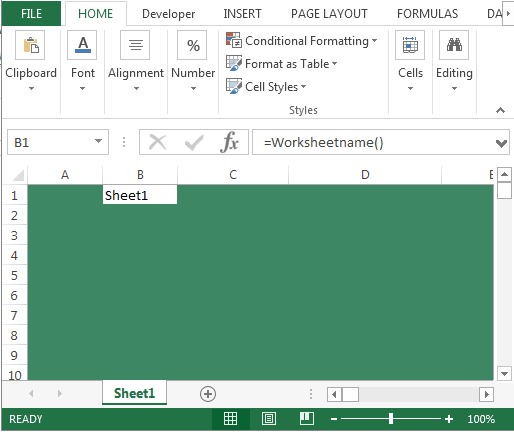
Task: Open the Cells group icon
Action: (410, 45)
